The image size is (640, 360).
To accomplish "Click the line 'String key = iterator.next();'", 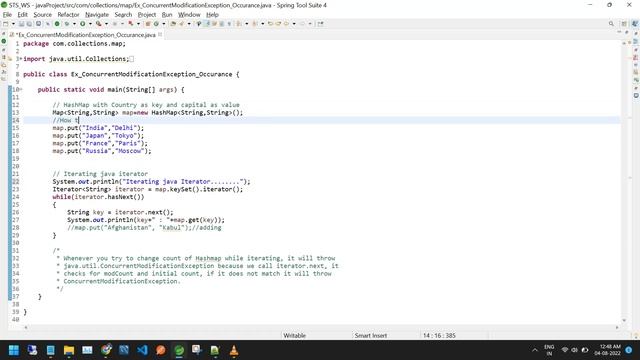I will pyautogui.click(x=120, y=212).
